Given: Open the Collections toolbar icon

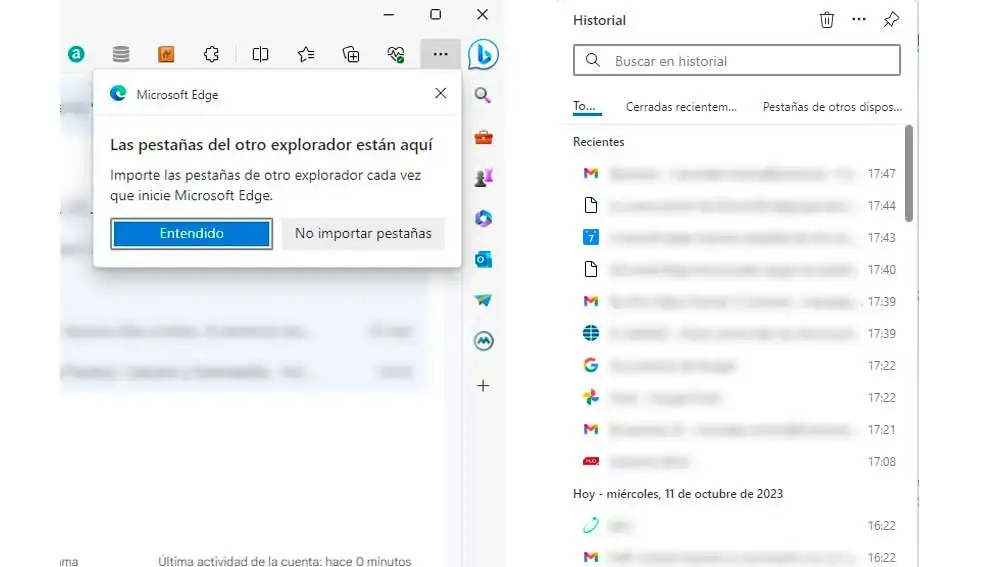Looking at the screenshot, I should pos(351,54).
